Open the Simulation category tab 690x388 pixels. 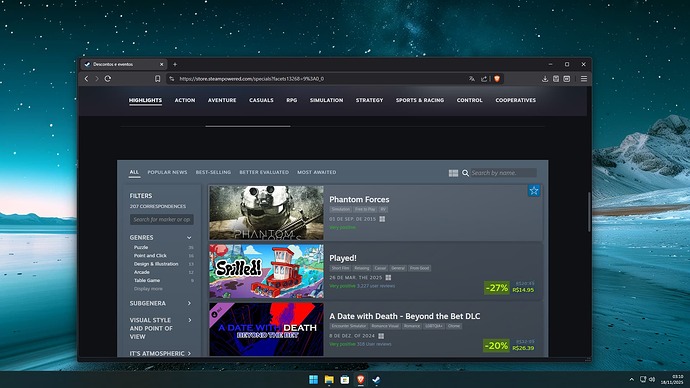tap(327, 100)
